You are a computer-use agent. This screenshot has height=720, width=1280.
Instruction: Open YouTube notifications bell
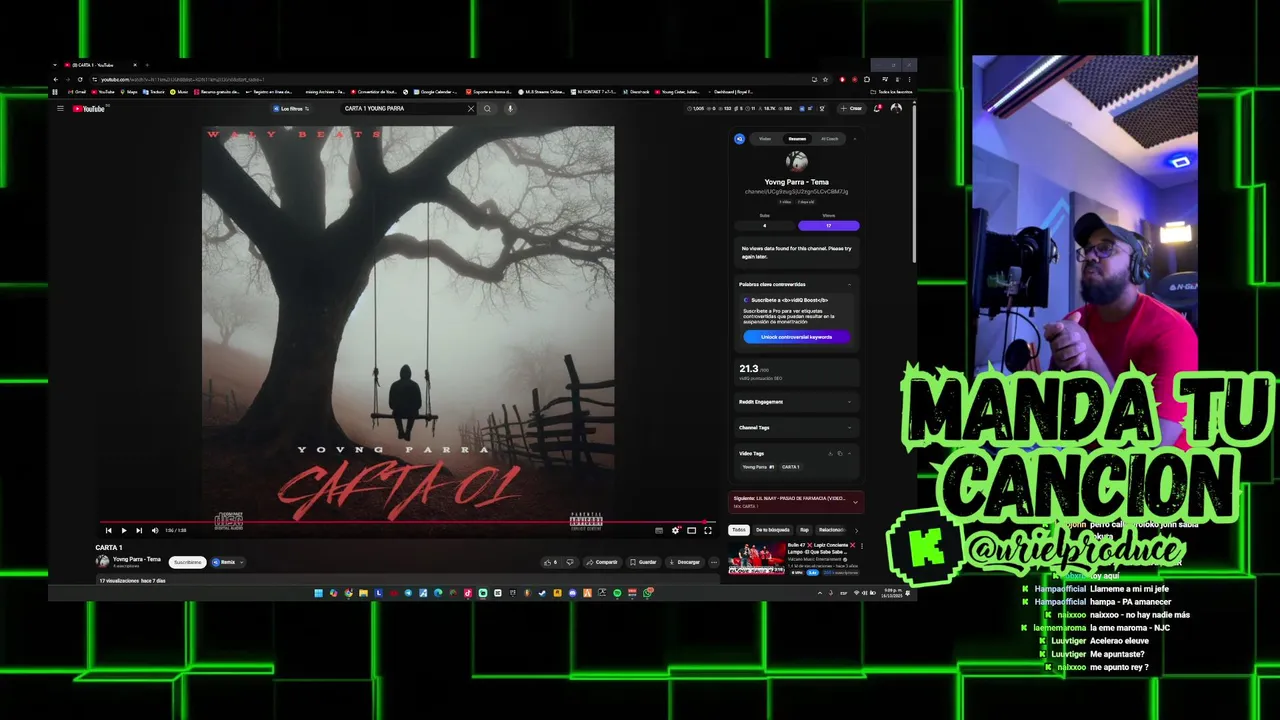click(x=877, y=108)
